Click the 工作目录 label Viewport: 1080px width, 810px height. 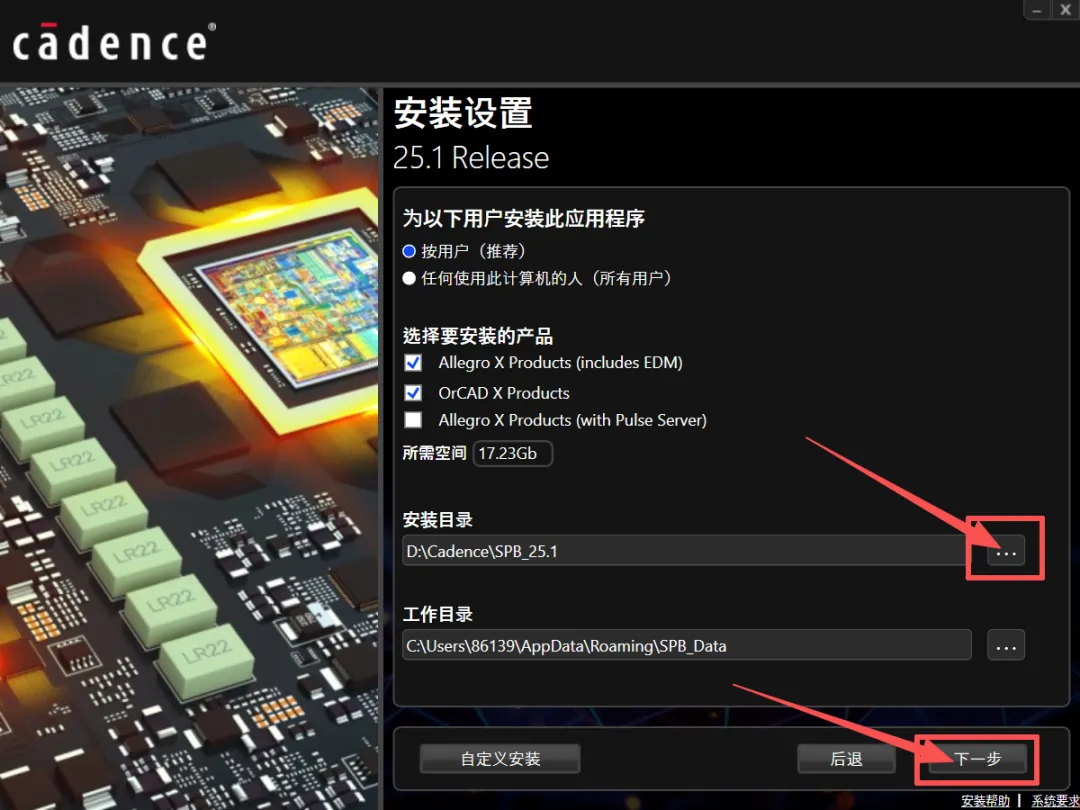click(x=437, y=614)
